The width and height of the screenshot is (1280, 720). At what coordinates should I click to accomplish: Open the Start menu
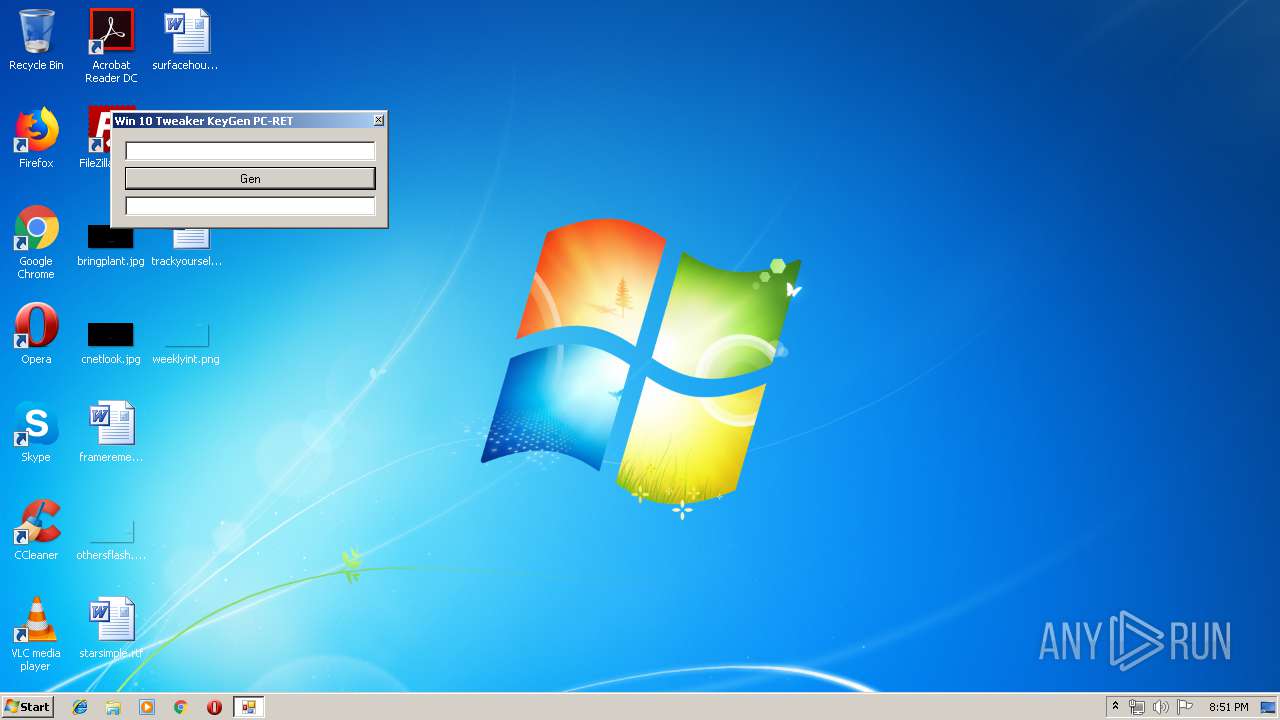(x=27, y=707)
